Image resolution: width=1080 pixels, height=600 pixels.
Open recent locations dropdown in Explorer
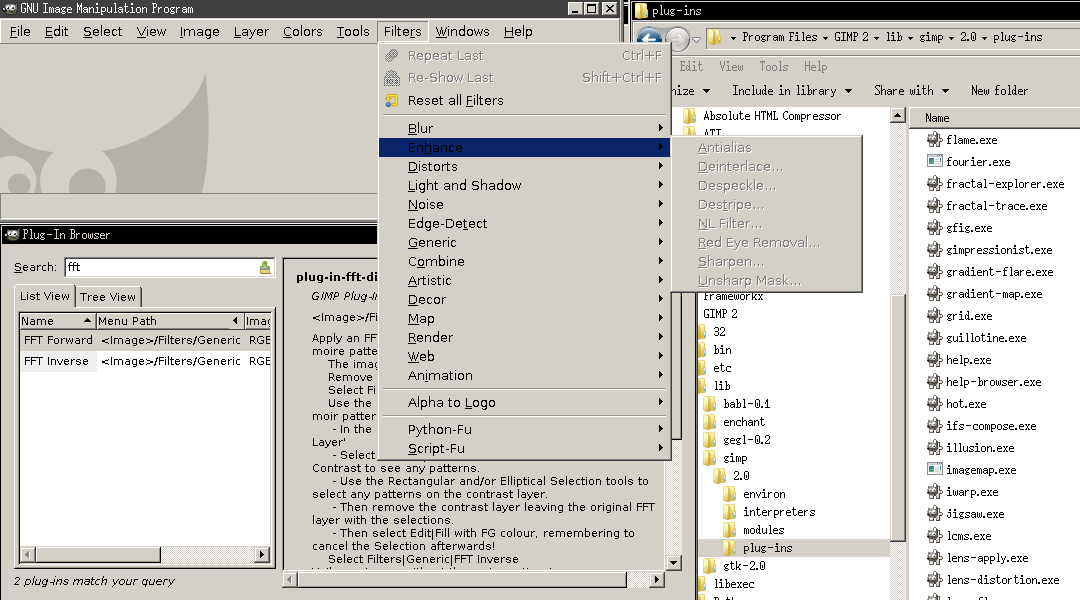click(x=696, y=40)
